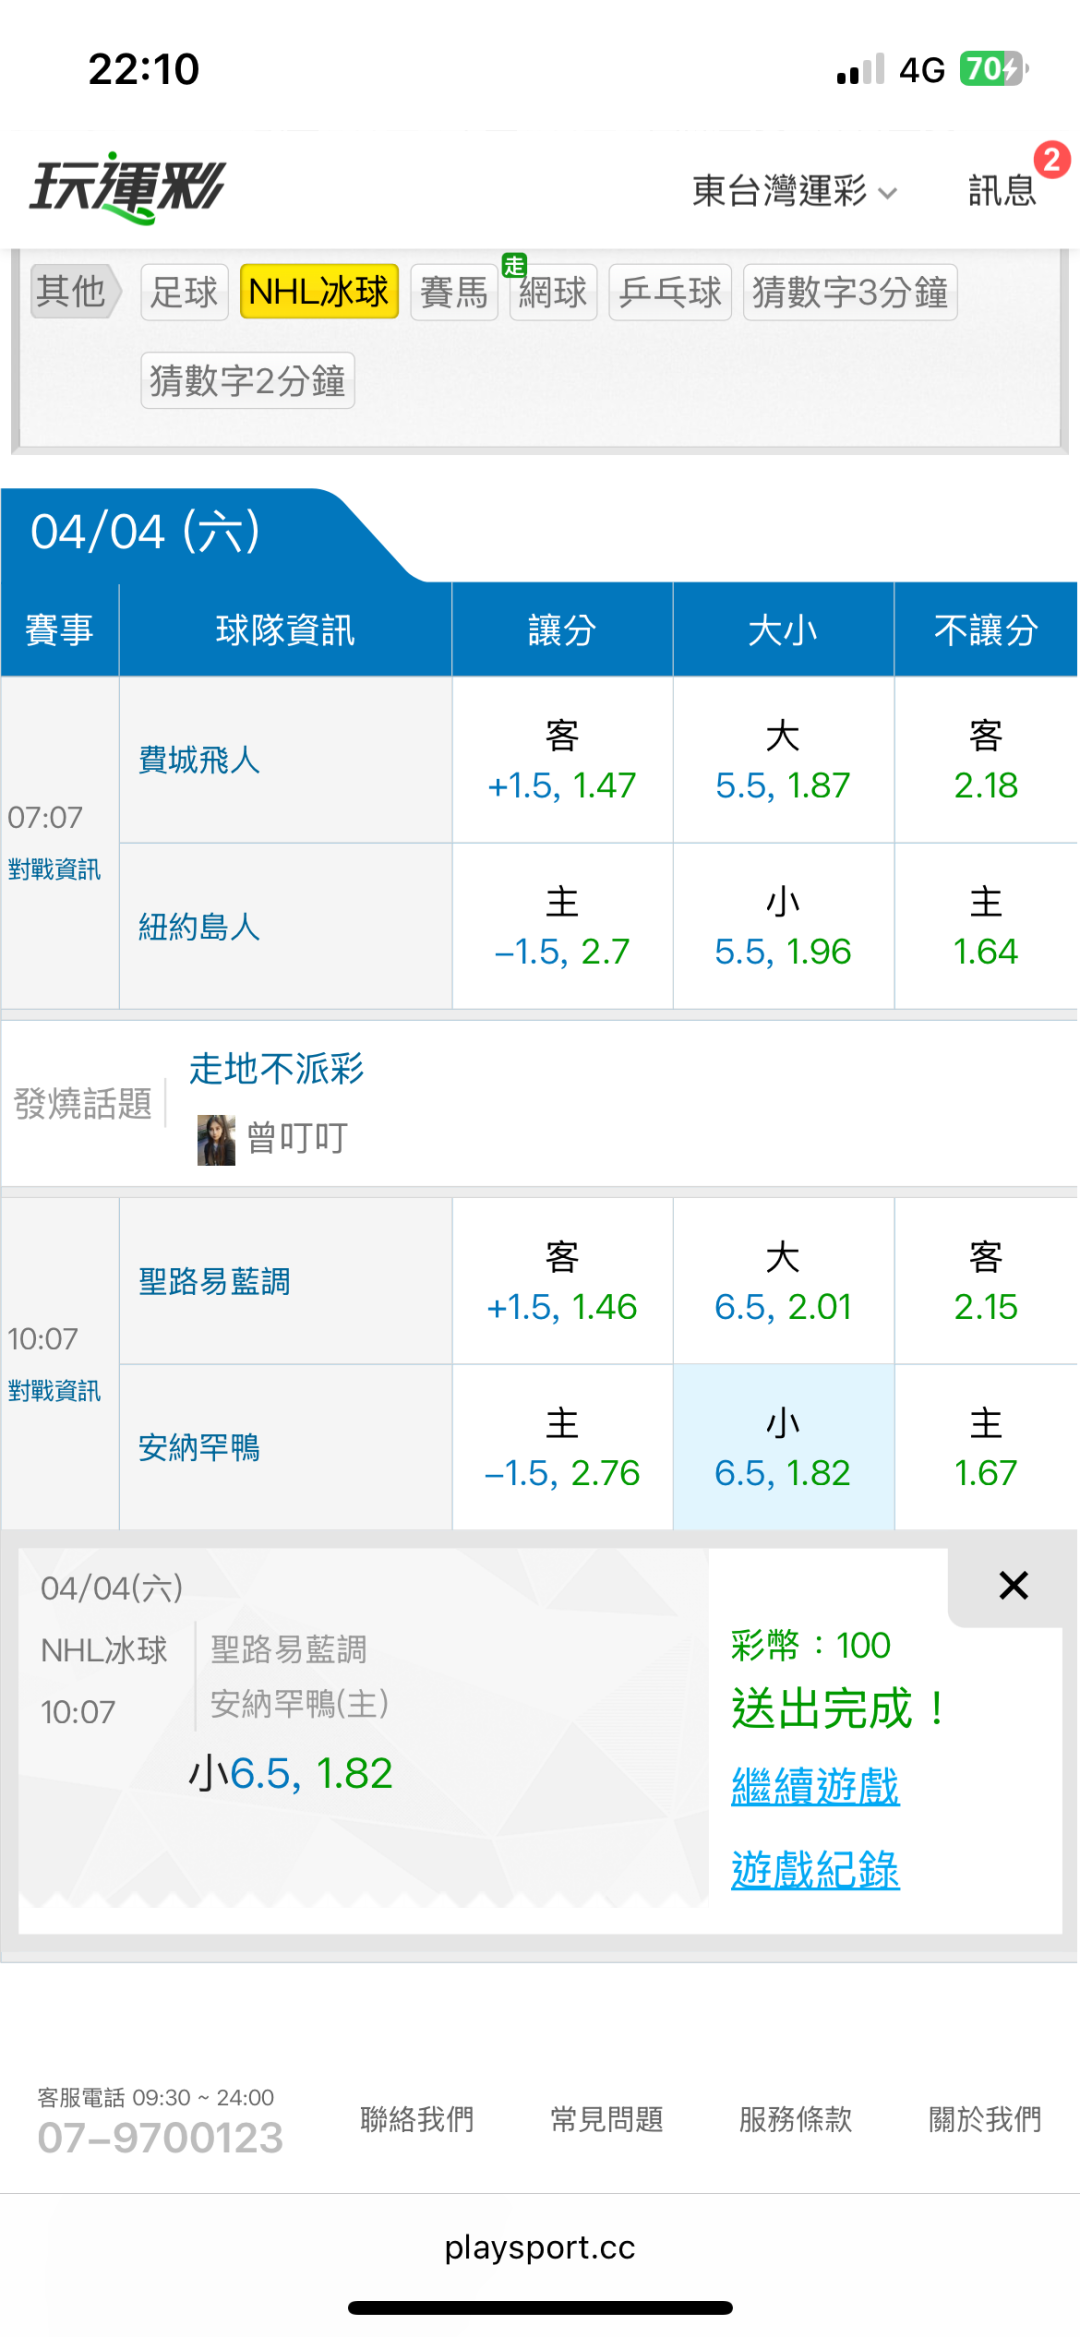Screen dimensions: 1080x2337
Task: Toggle 小 6.5, 1.82 bet for 安納罕鴨
Action: click(783, 1447)
